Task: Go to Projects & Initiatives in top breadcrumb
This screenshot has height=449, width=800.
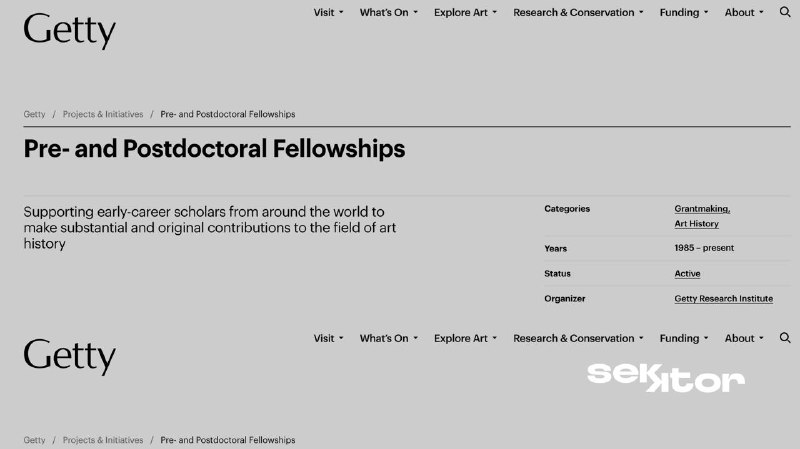Action: pyautogui.click(x=103, y=114)
